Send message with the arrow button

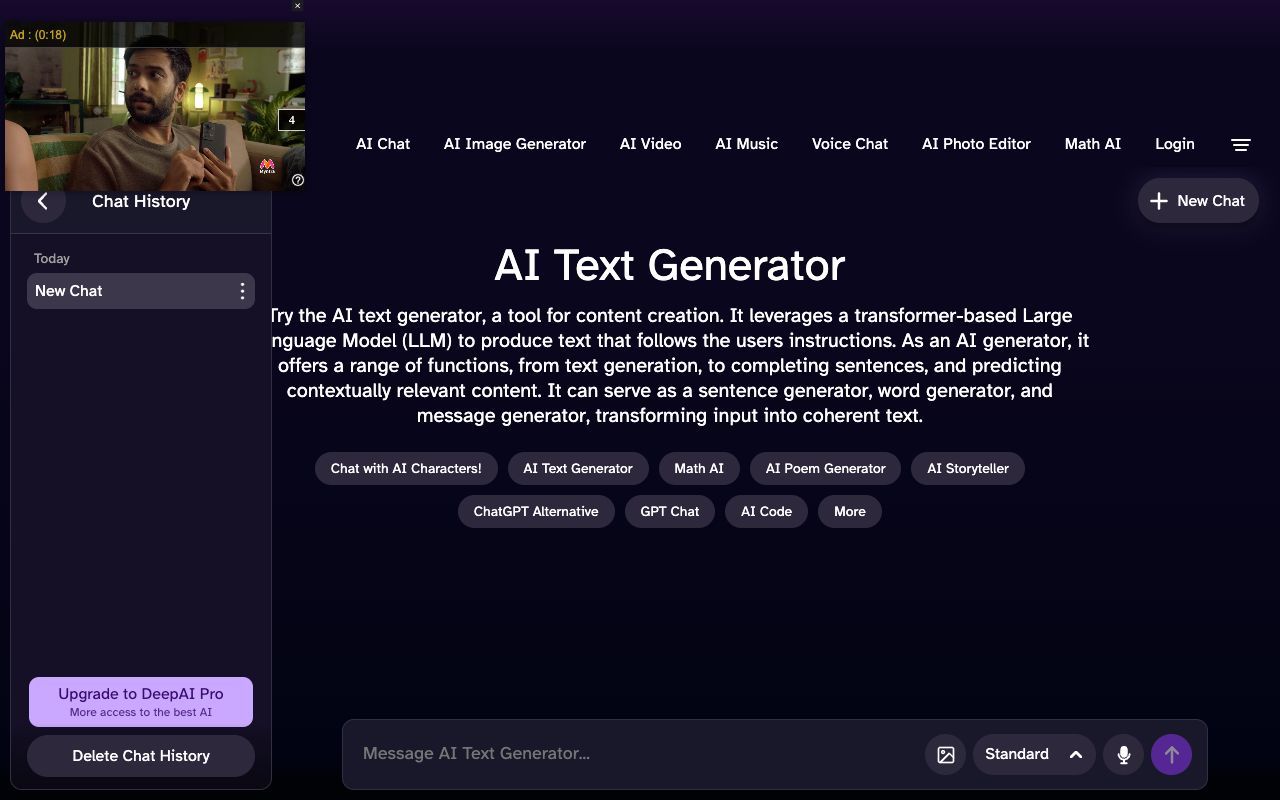coord(1172,755)
